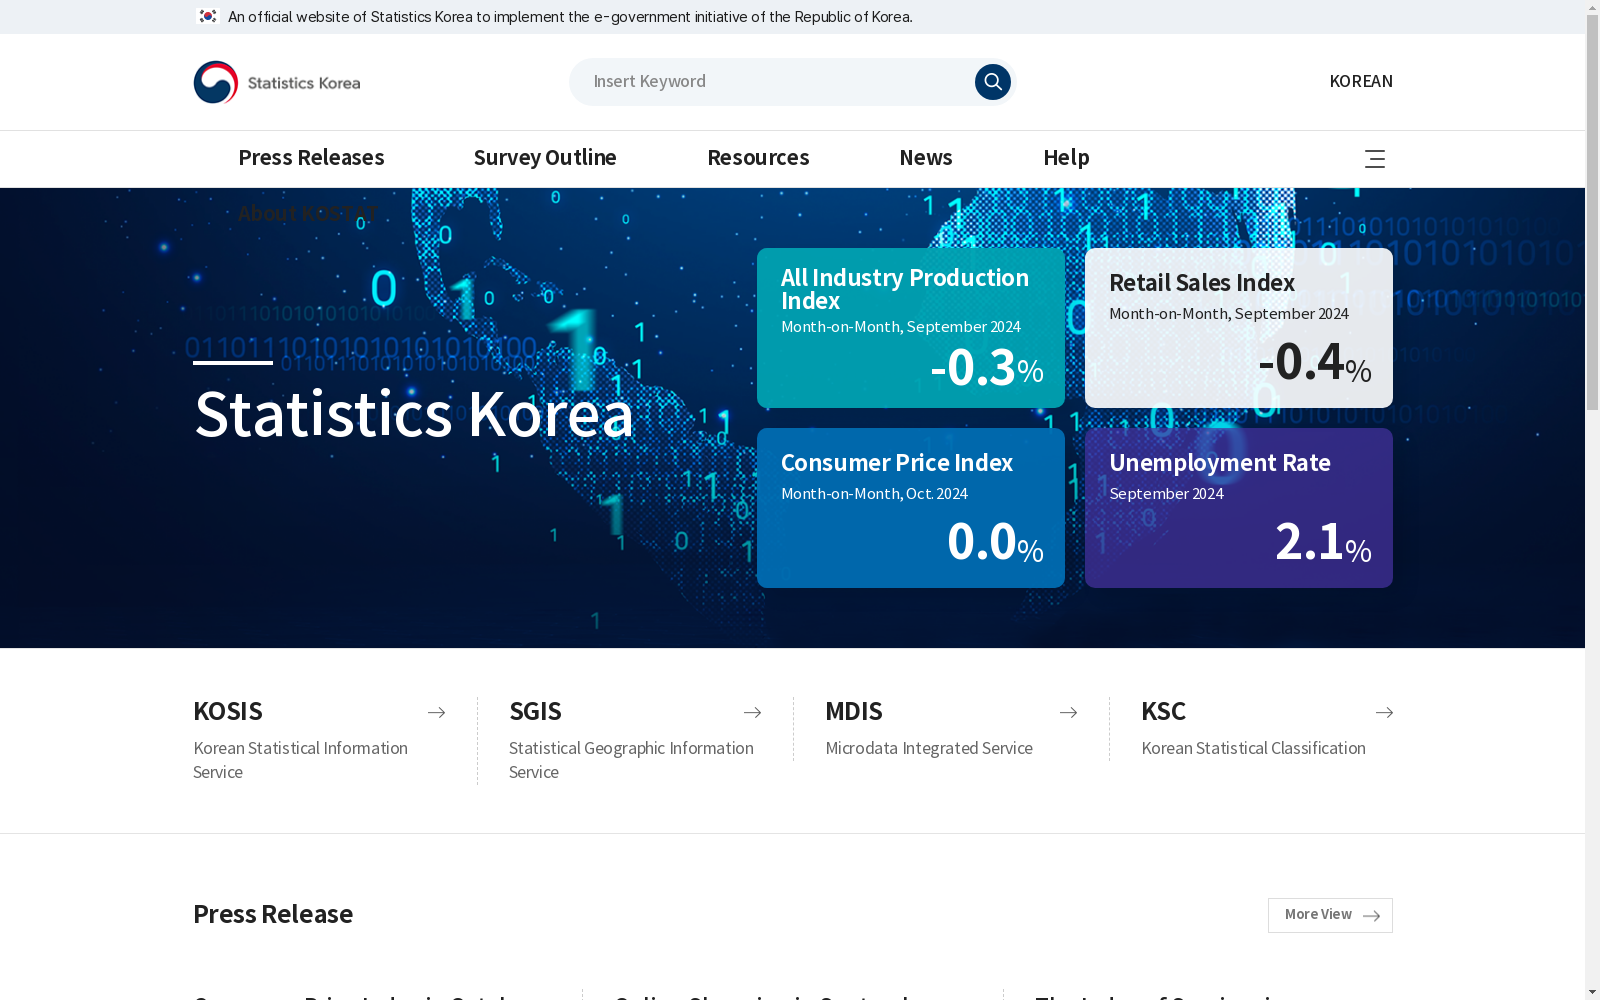Click the More View button
Image resolution: width=1600 pixels, height=1000 pixels.
[x=1330, y=915]
